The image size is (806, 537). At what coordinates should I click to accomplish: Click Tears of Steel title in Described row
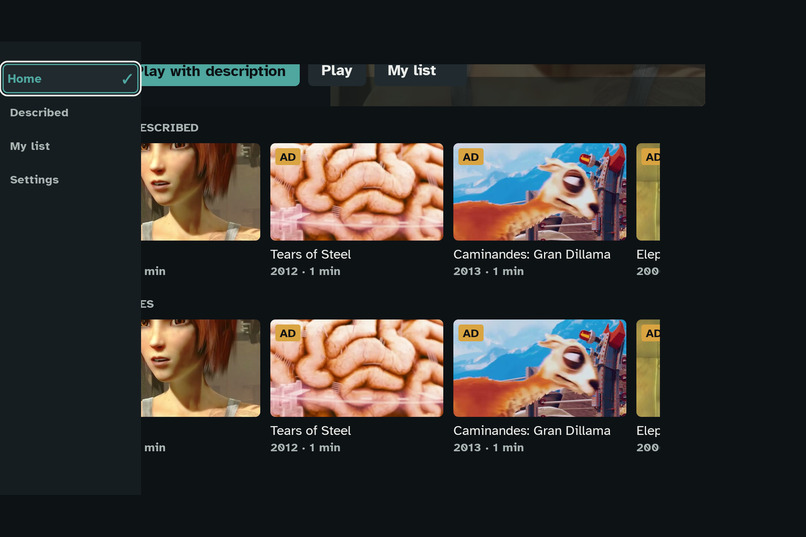[x=310, y=254]
